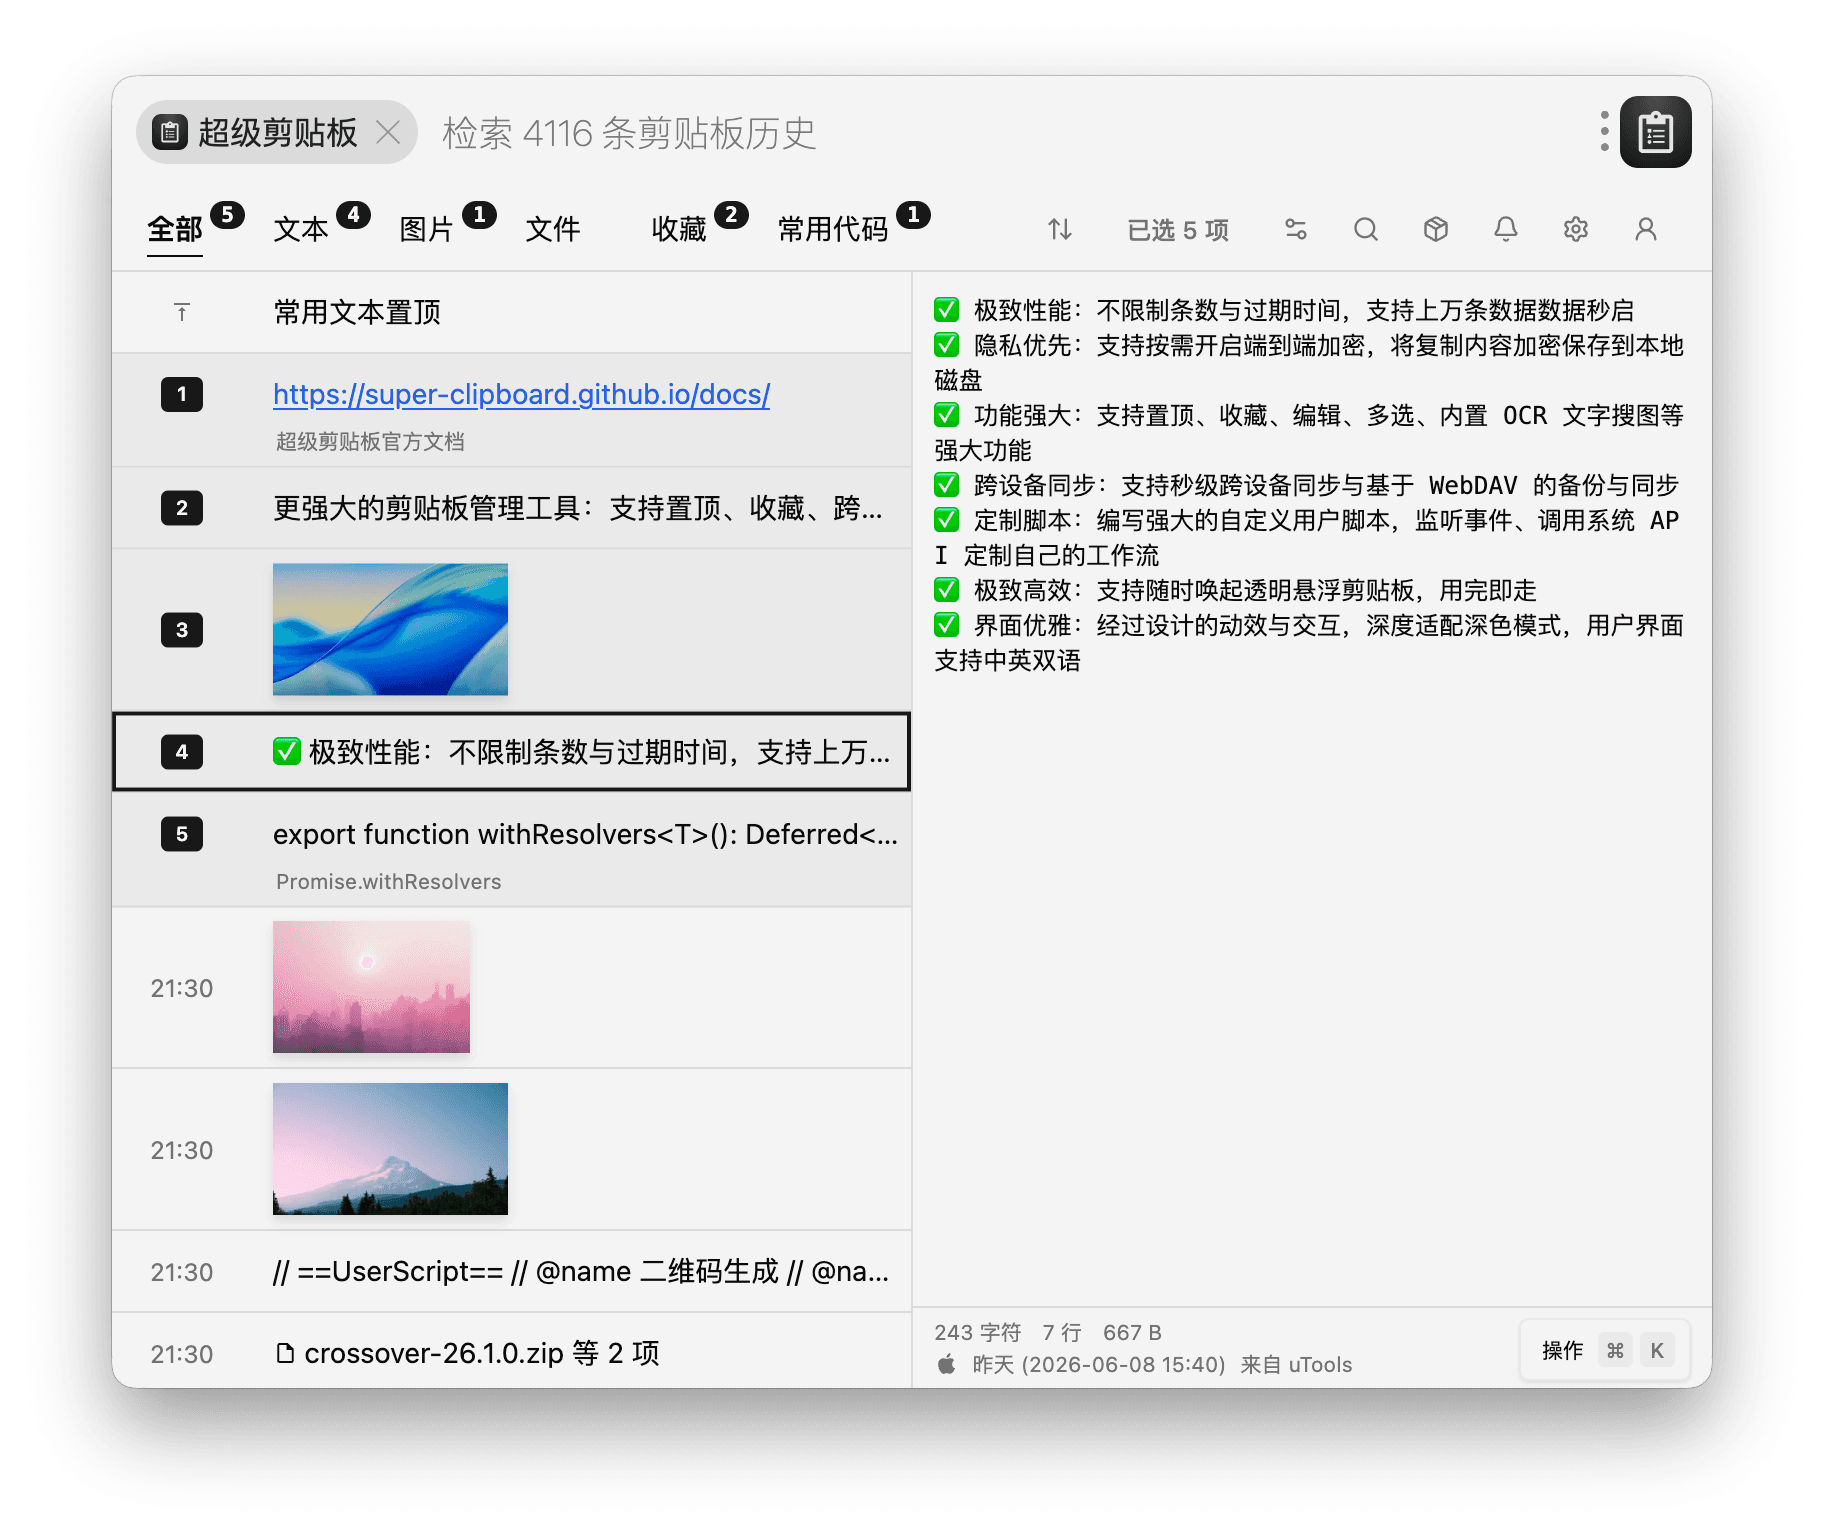1824x1536 pixels.
Task: Switch to the 常用代码 tab
Action: coord(833,230)
